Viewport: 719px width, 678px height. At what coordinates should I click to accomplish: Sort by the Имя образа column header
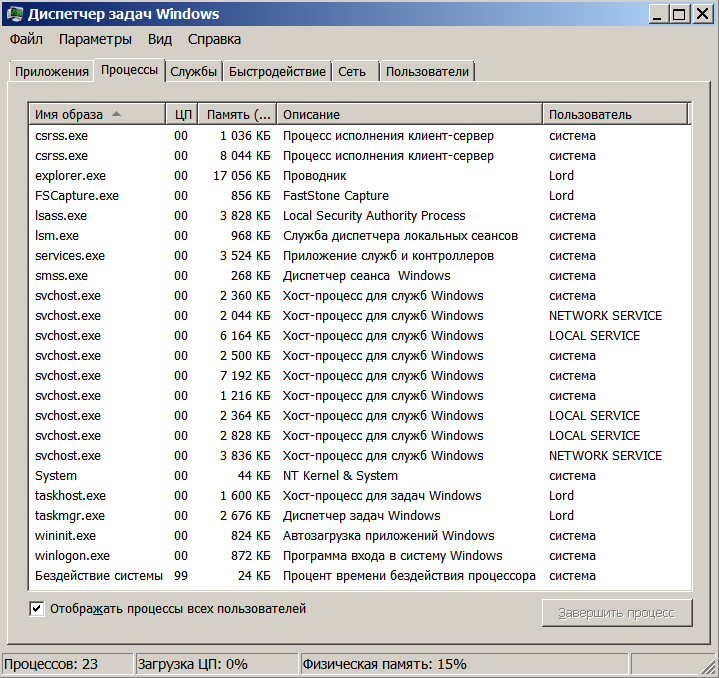point(97,115)
